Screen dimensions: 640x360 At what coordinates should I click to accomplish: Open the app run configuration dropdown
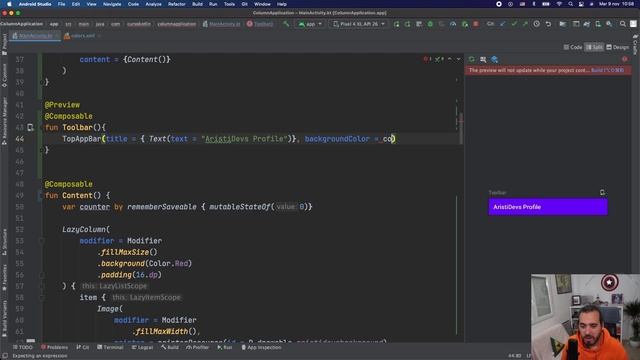(x=310, y=24)
